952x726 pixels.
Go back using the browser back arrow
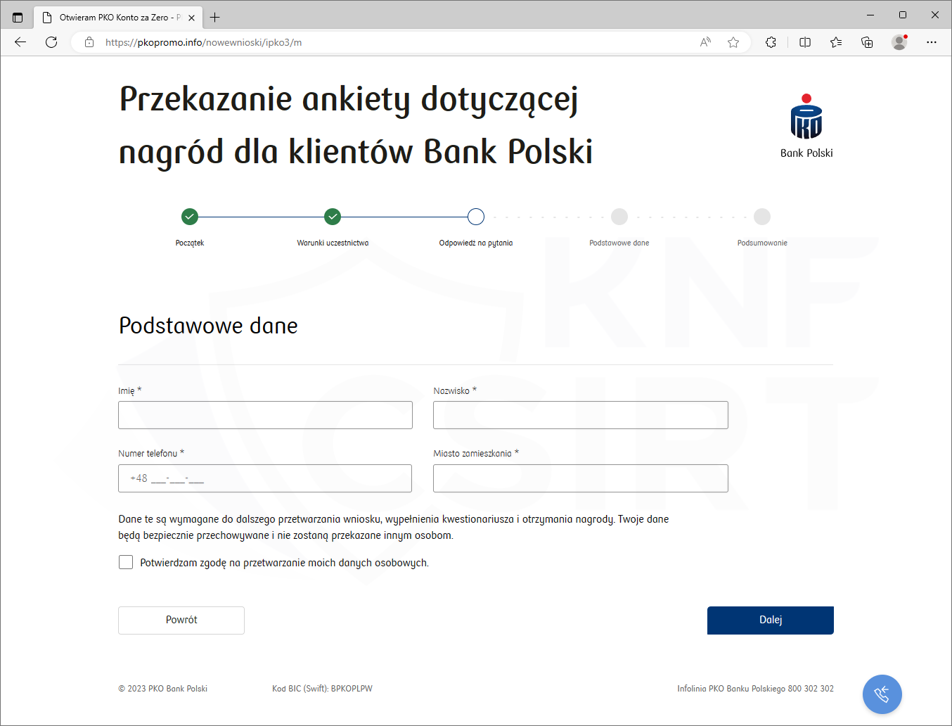click(x=20, y=42)
